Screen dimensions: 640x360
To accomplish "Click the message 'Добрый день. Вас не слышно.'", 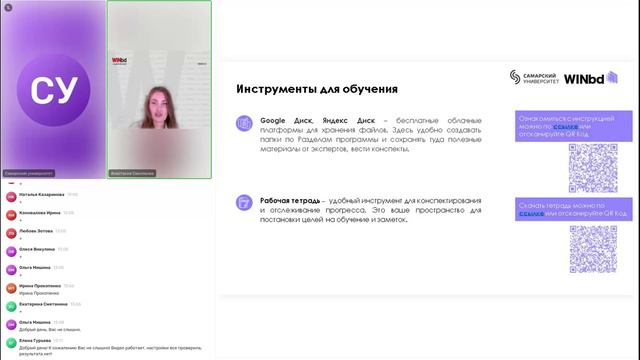I will 50,329.
